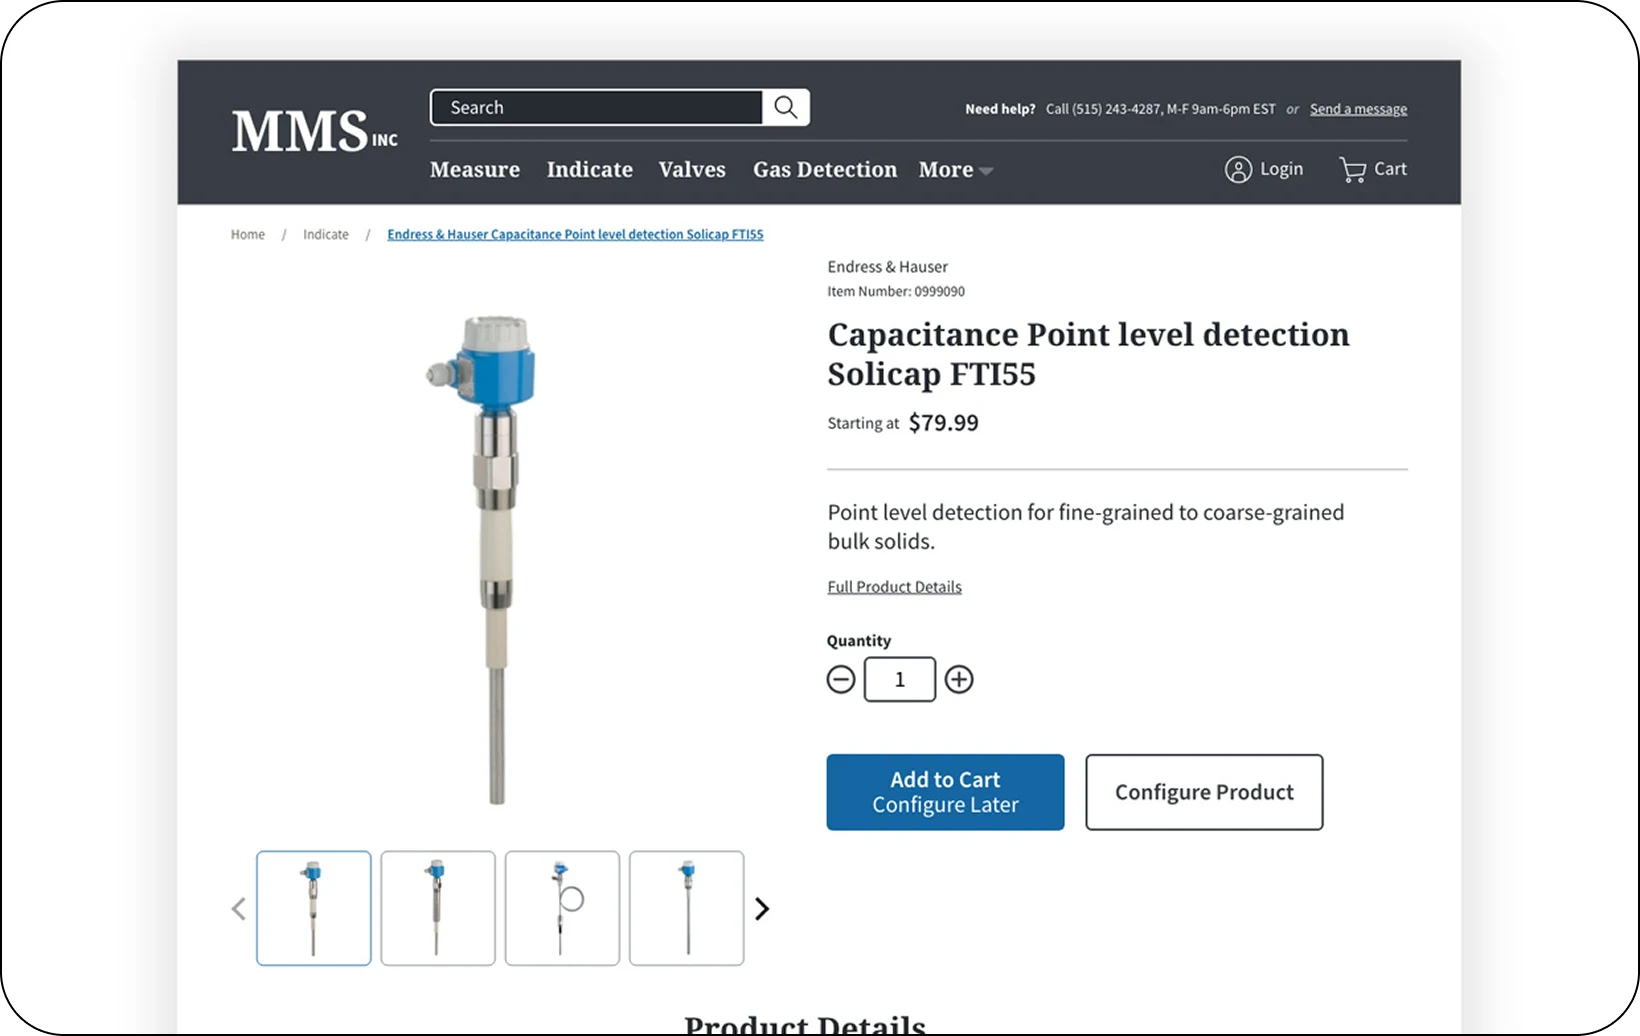1640x1036 pixels.
Task: Open the Login user icon
Action: point(1238,170)
